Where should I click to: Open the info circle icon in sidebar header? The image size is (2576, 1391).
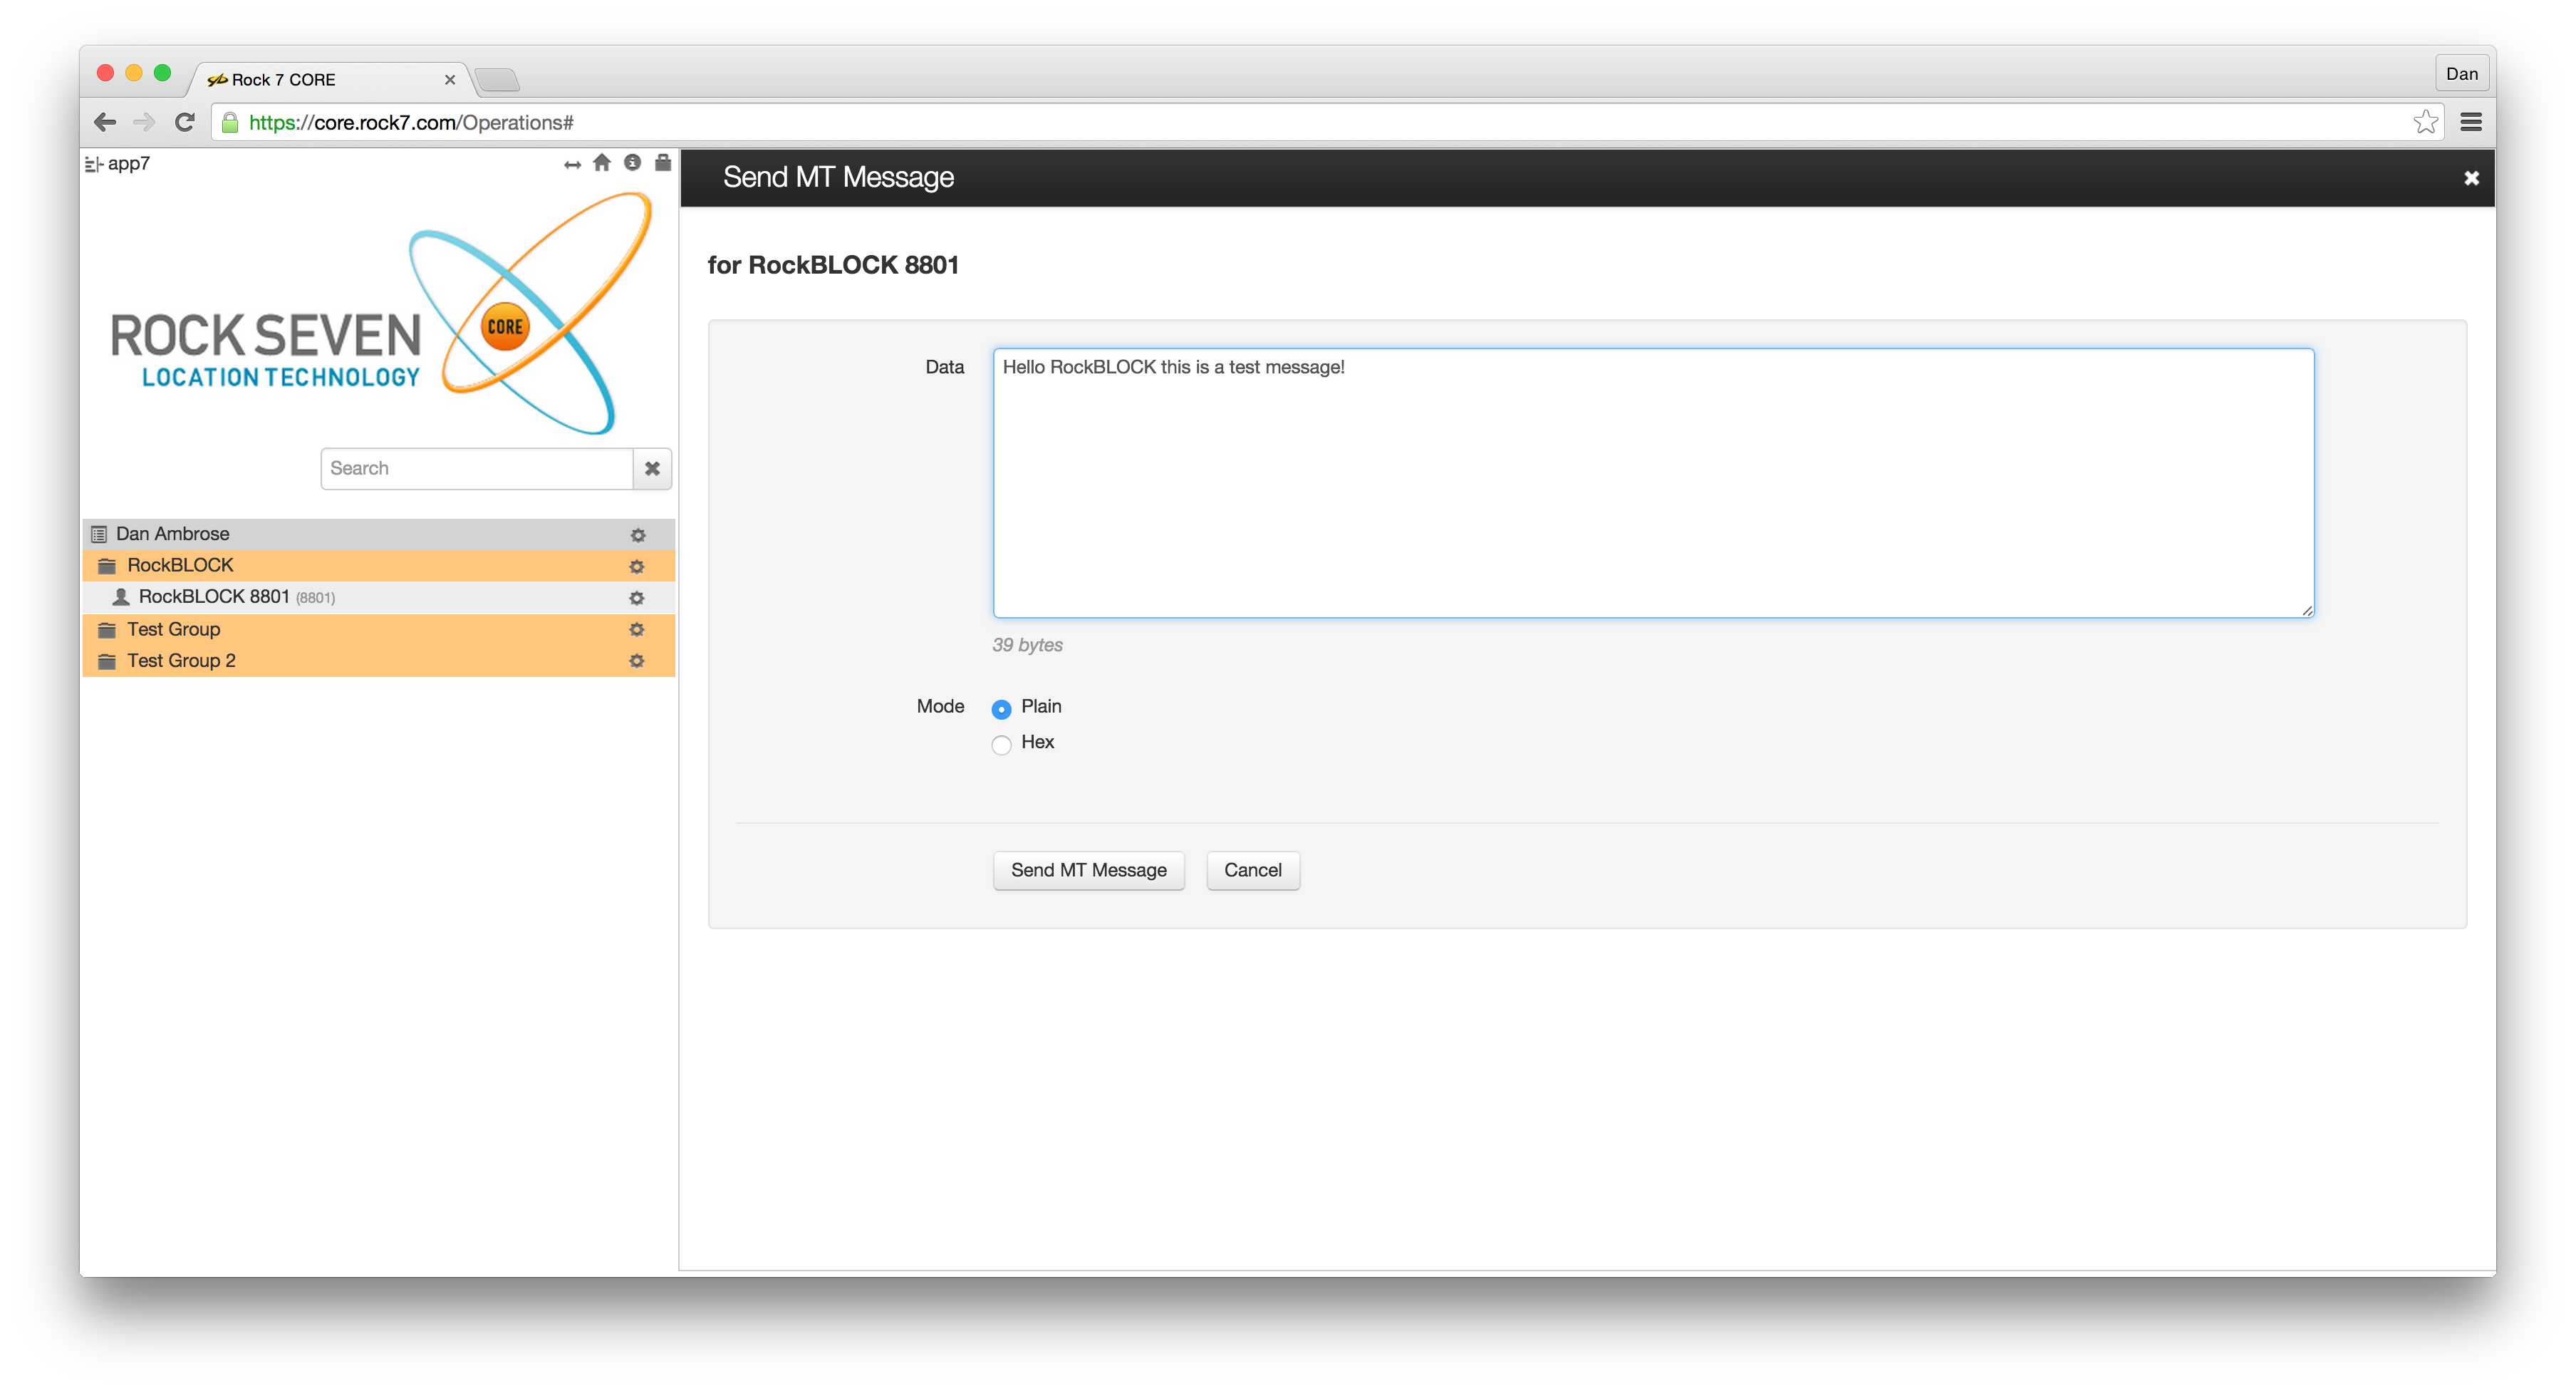click(632, 163)
